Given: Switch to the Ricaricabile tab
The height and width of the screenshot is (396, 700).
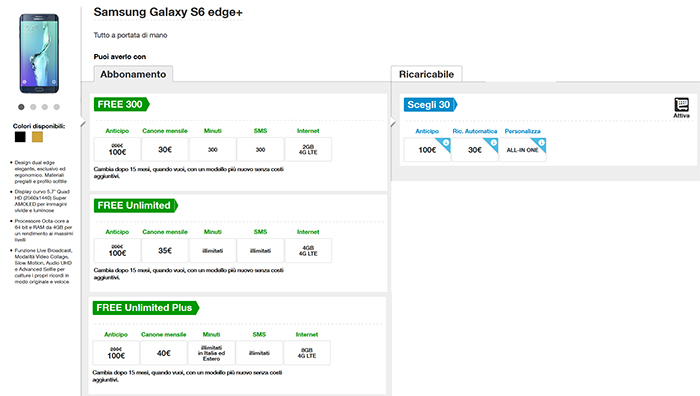Looking at the screenshot, I should tap(426, 74).
